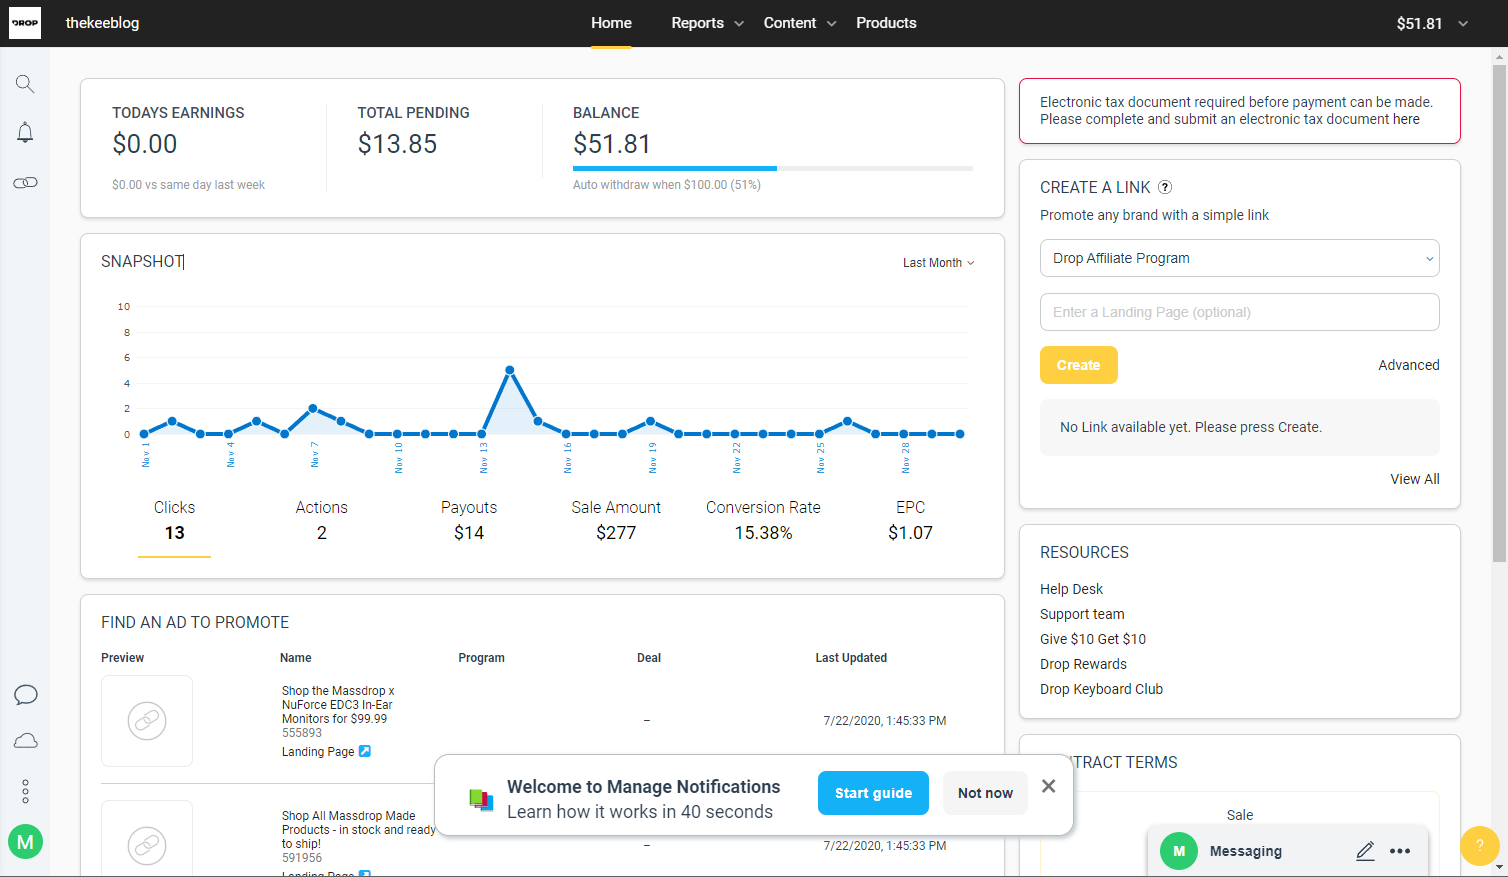This screenshot has height=877, width=1508.
Task: Select the EPC snapshot metric
Action: 910,520
